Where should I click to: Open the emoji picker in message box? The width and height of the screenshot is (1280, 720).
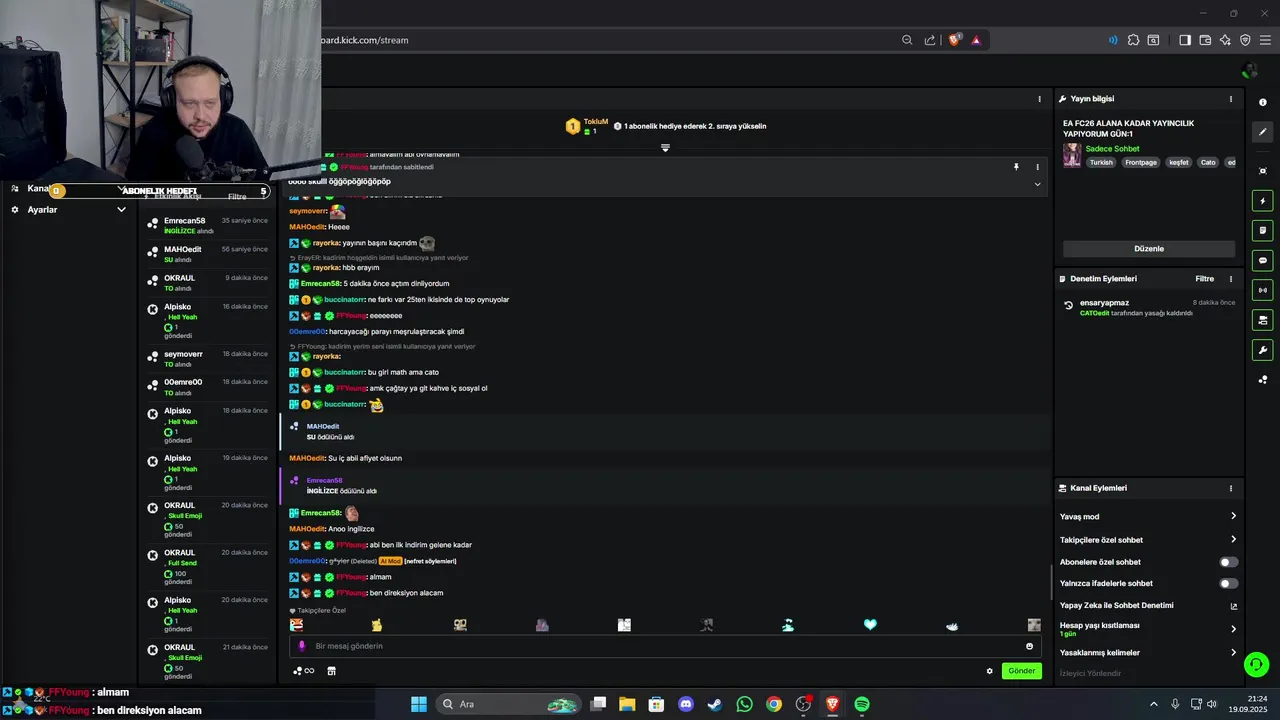point(1030,646)
